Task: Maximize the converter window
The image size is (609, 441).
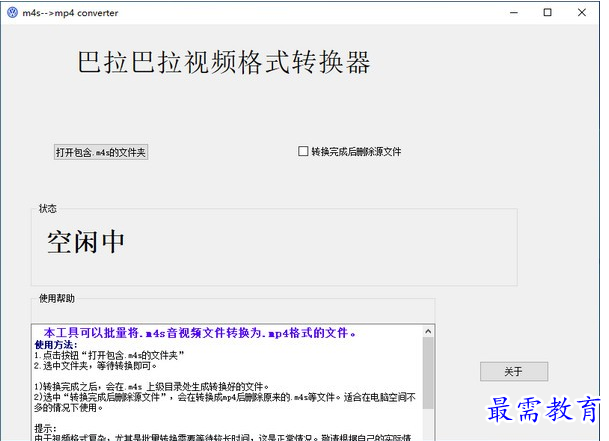Action: coord(548,13)
